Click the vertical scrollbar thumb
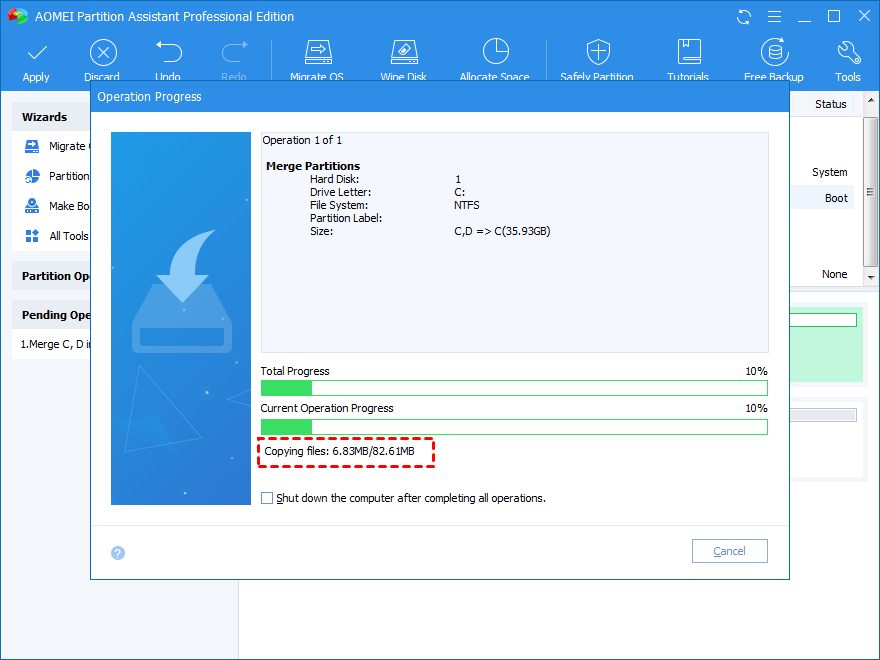 (870, 192)
